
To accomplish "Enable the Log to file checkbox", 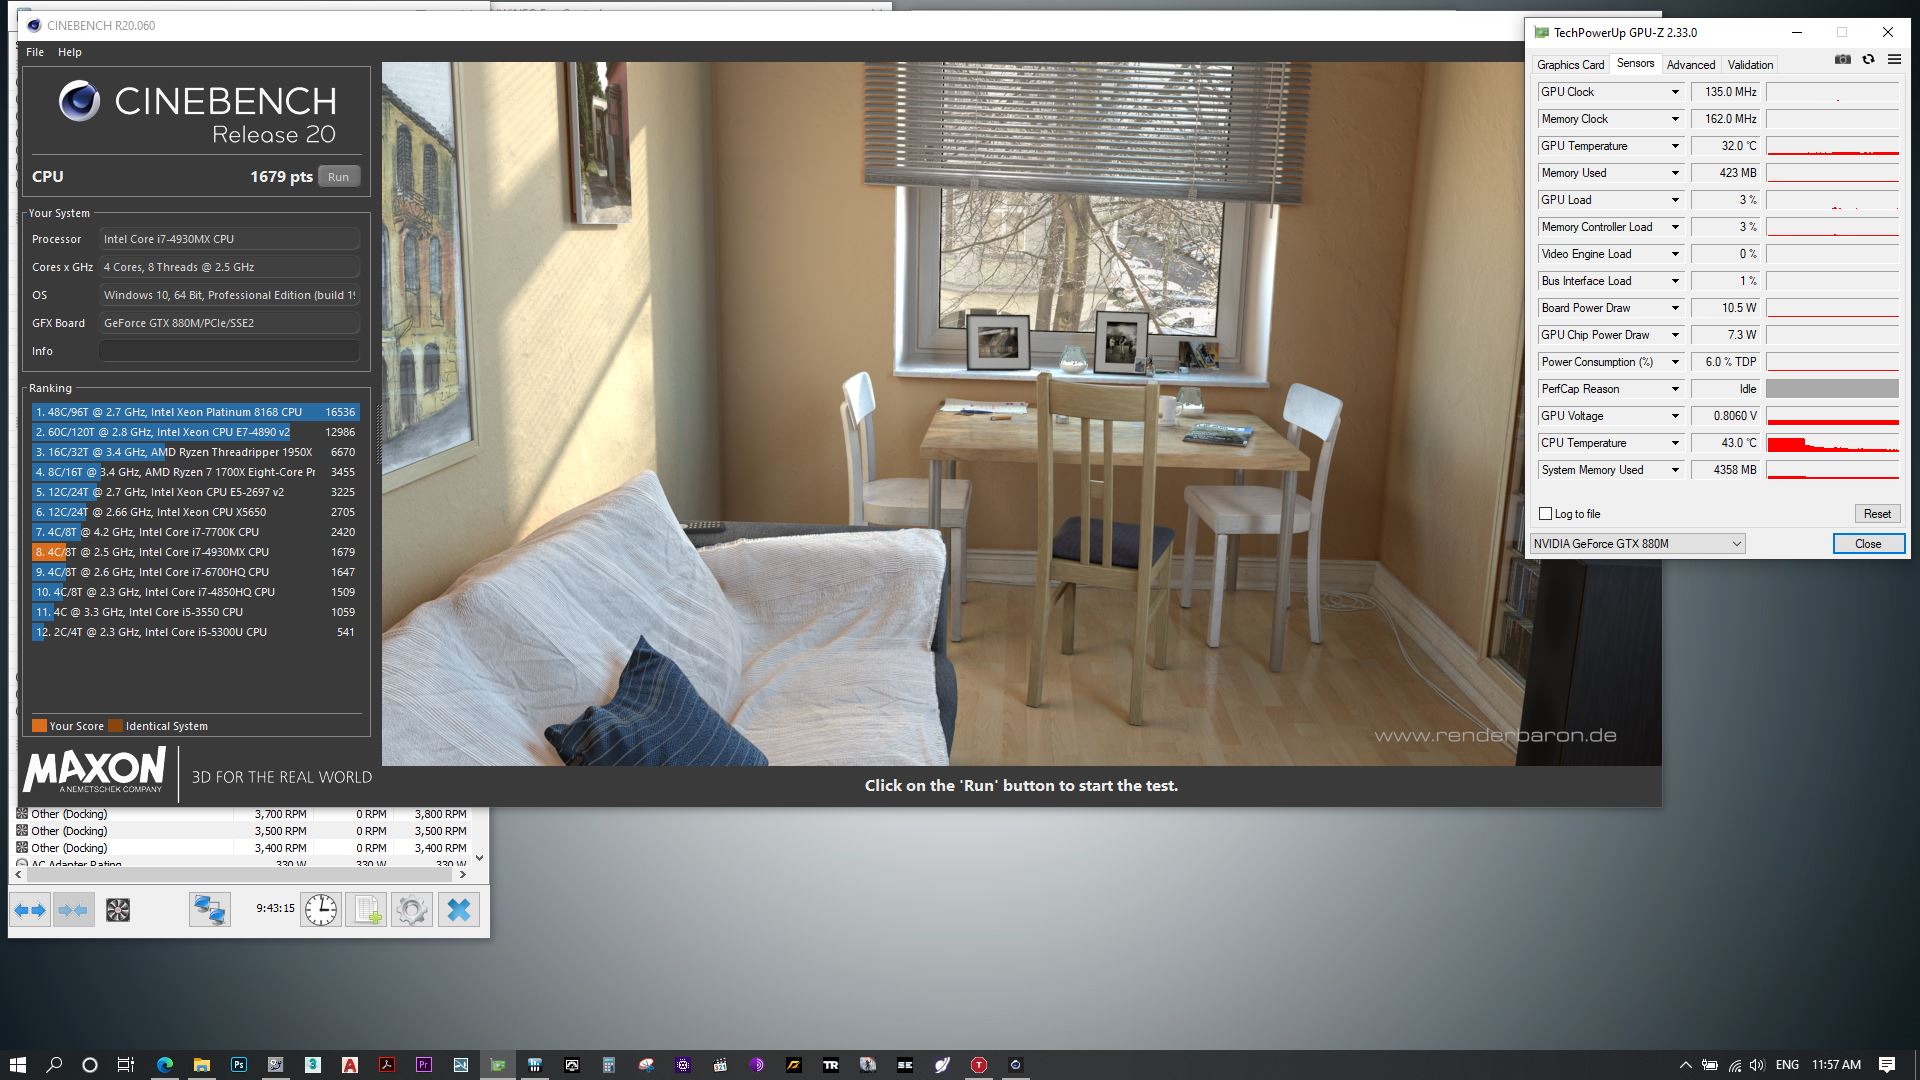I will (x=1545, y=514).
